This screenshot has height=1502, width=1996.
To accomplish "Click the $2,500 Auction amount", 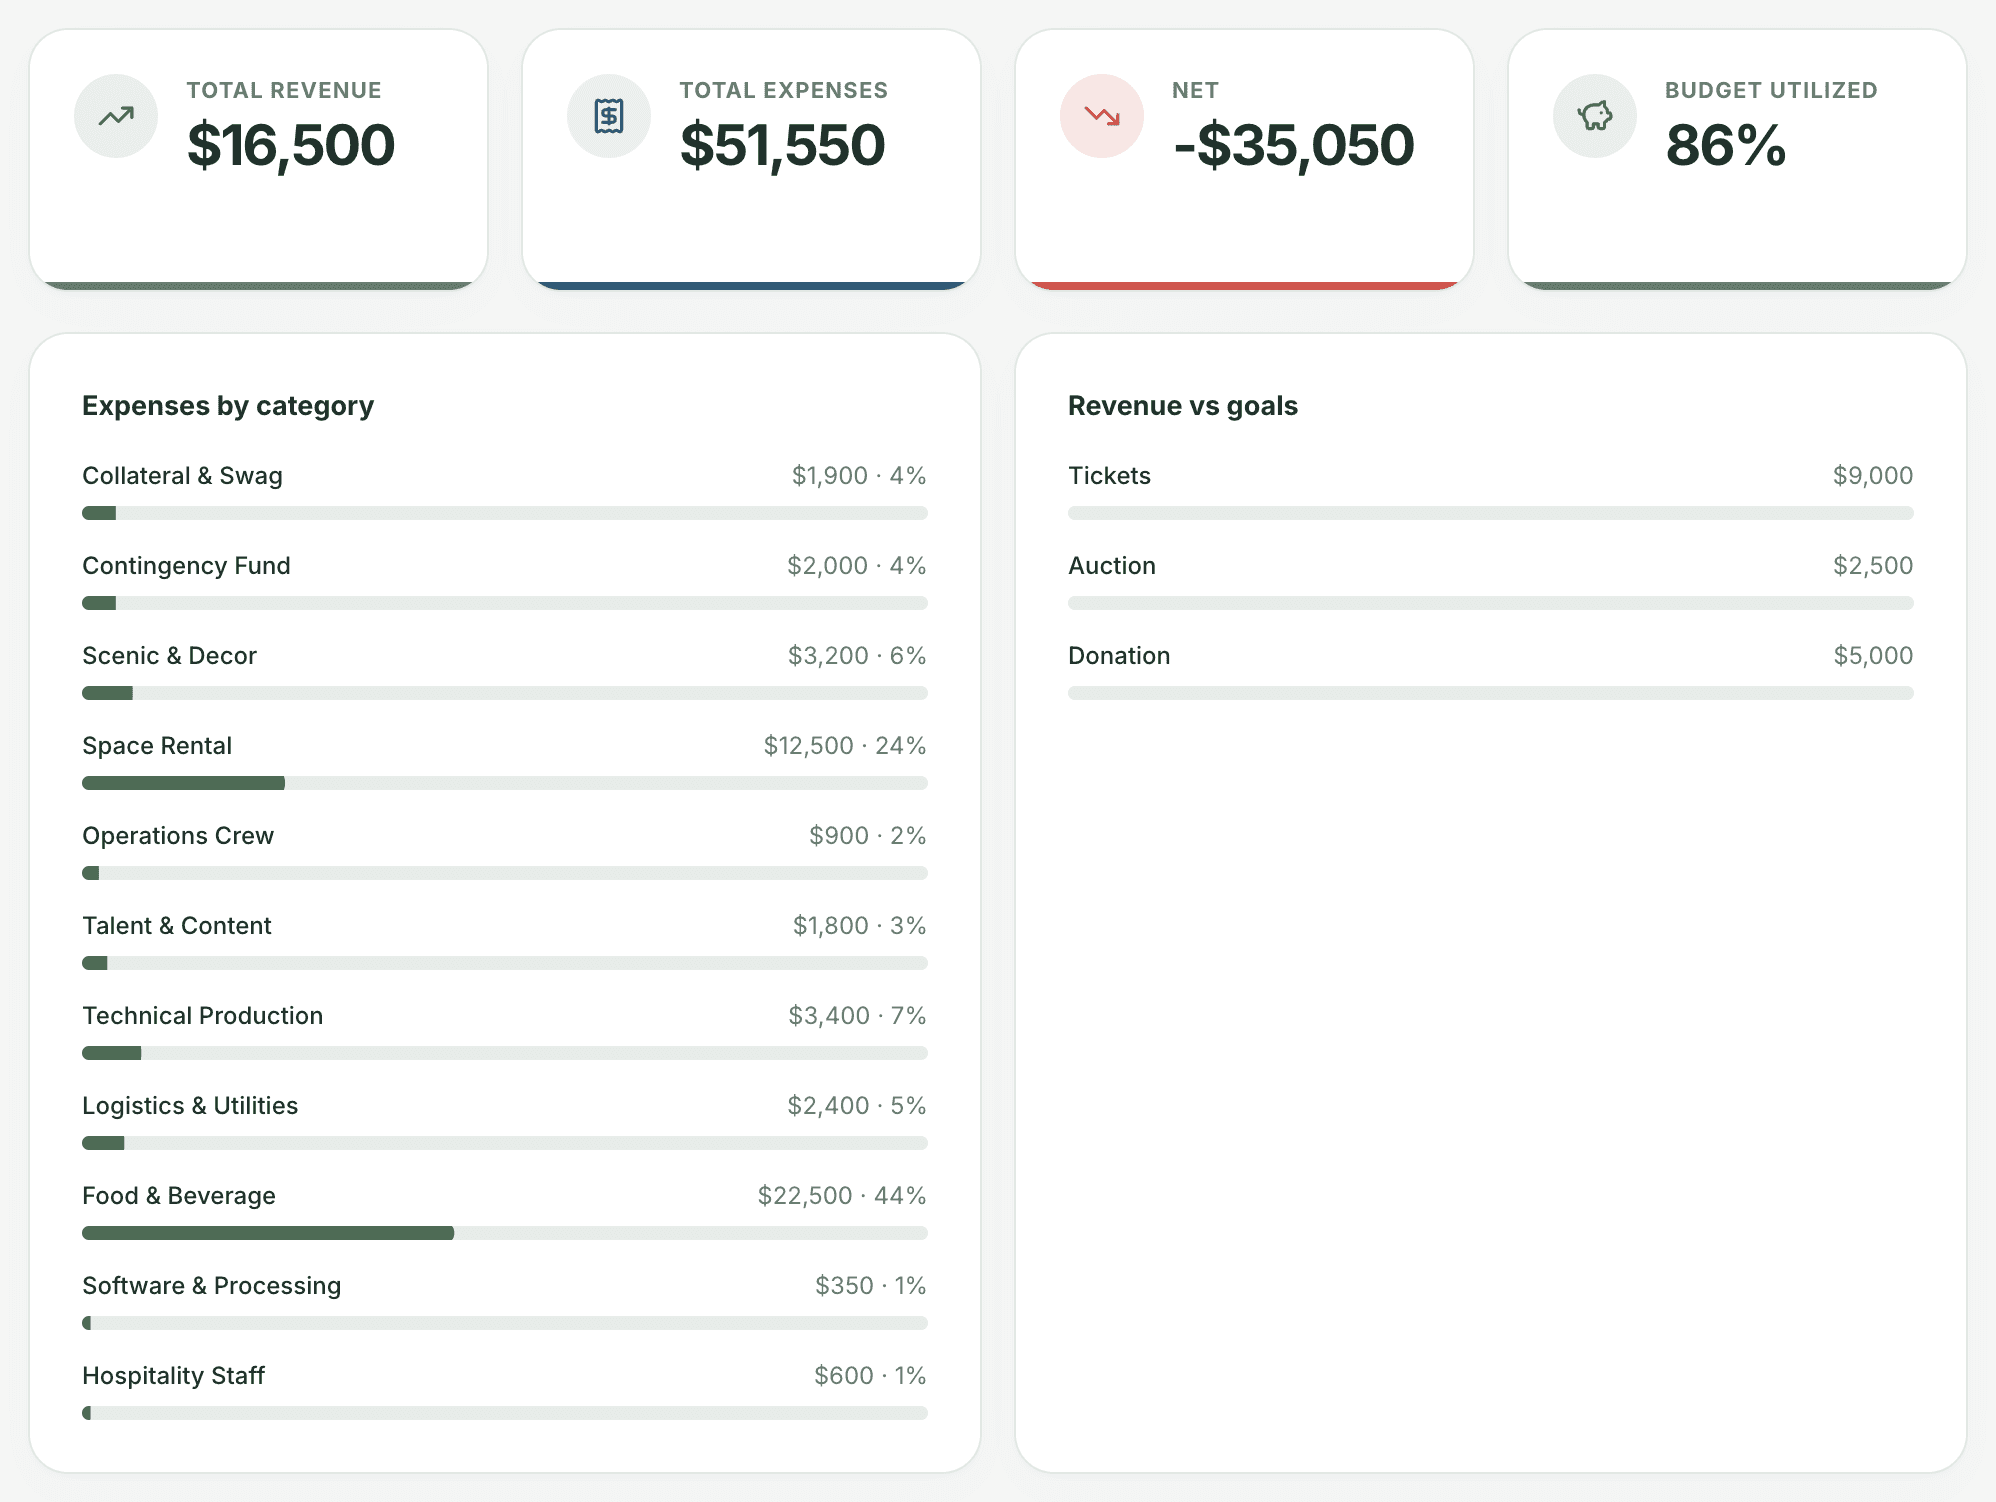I will coord(1873,566).
